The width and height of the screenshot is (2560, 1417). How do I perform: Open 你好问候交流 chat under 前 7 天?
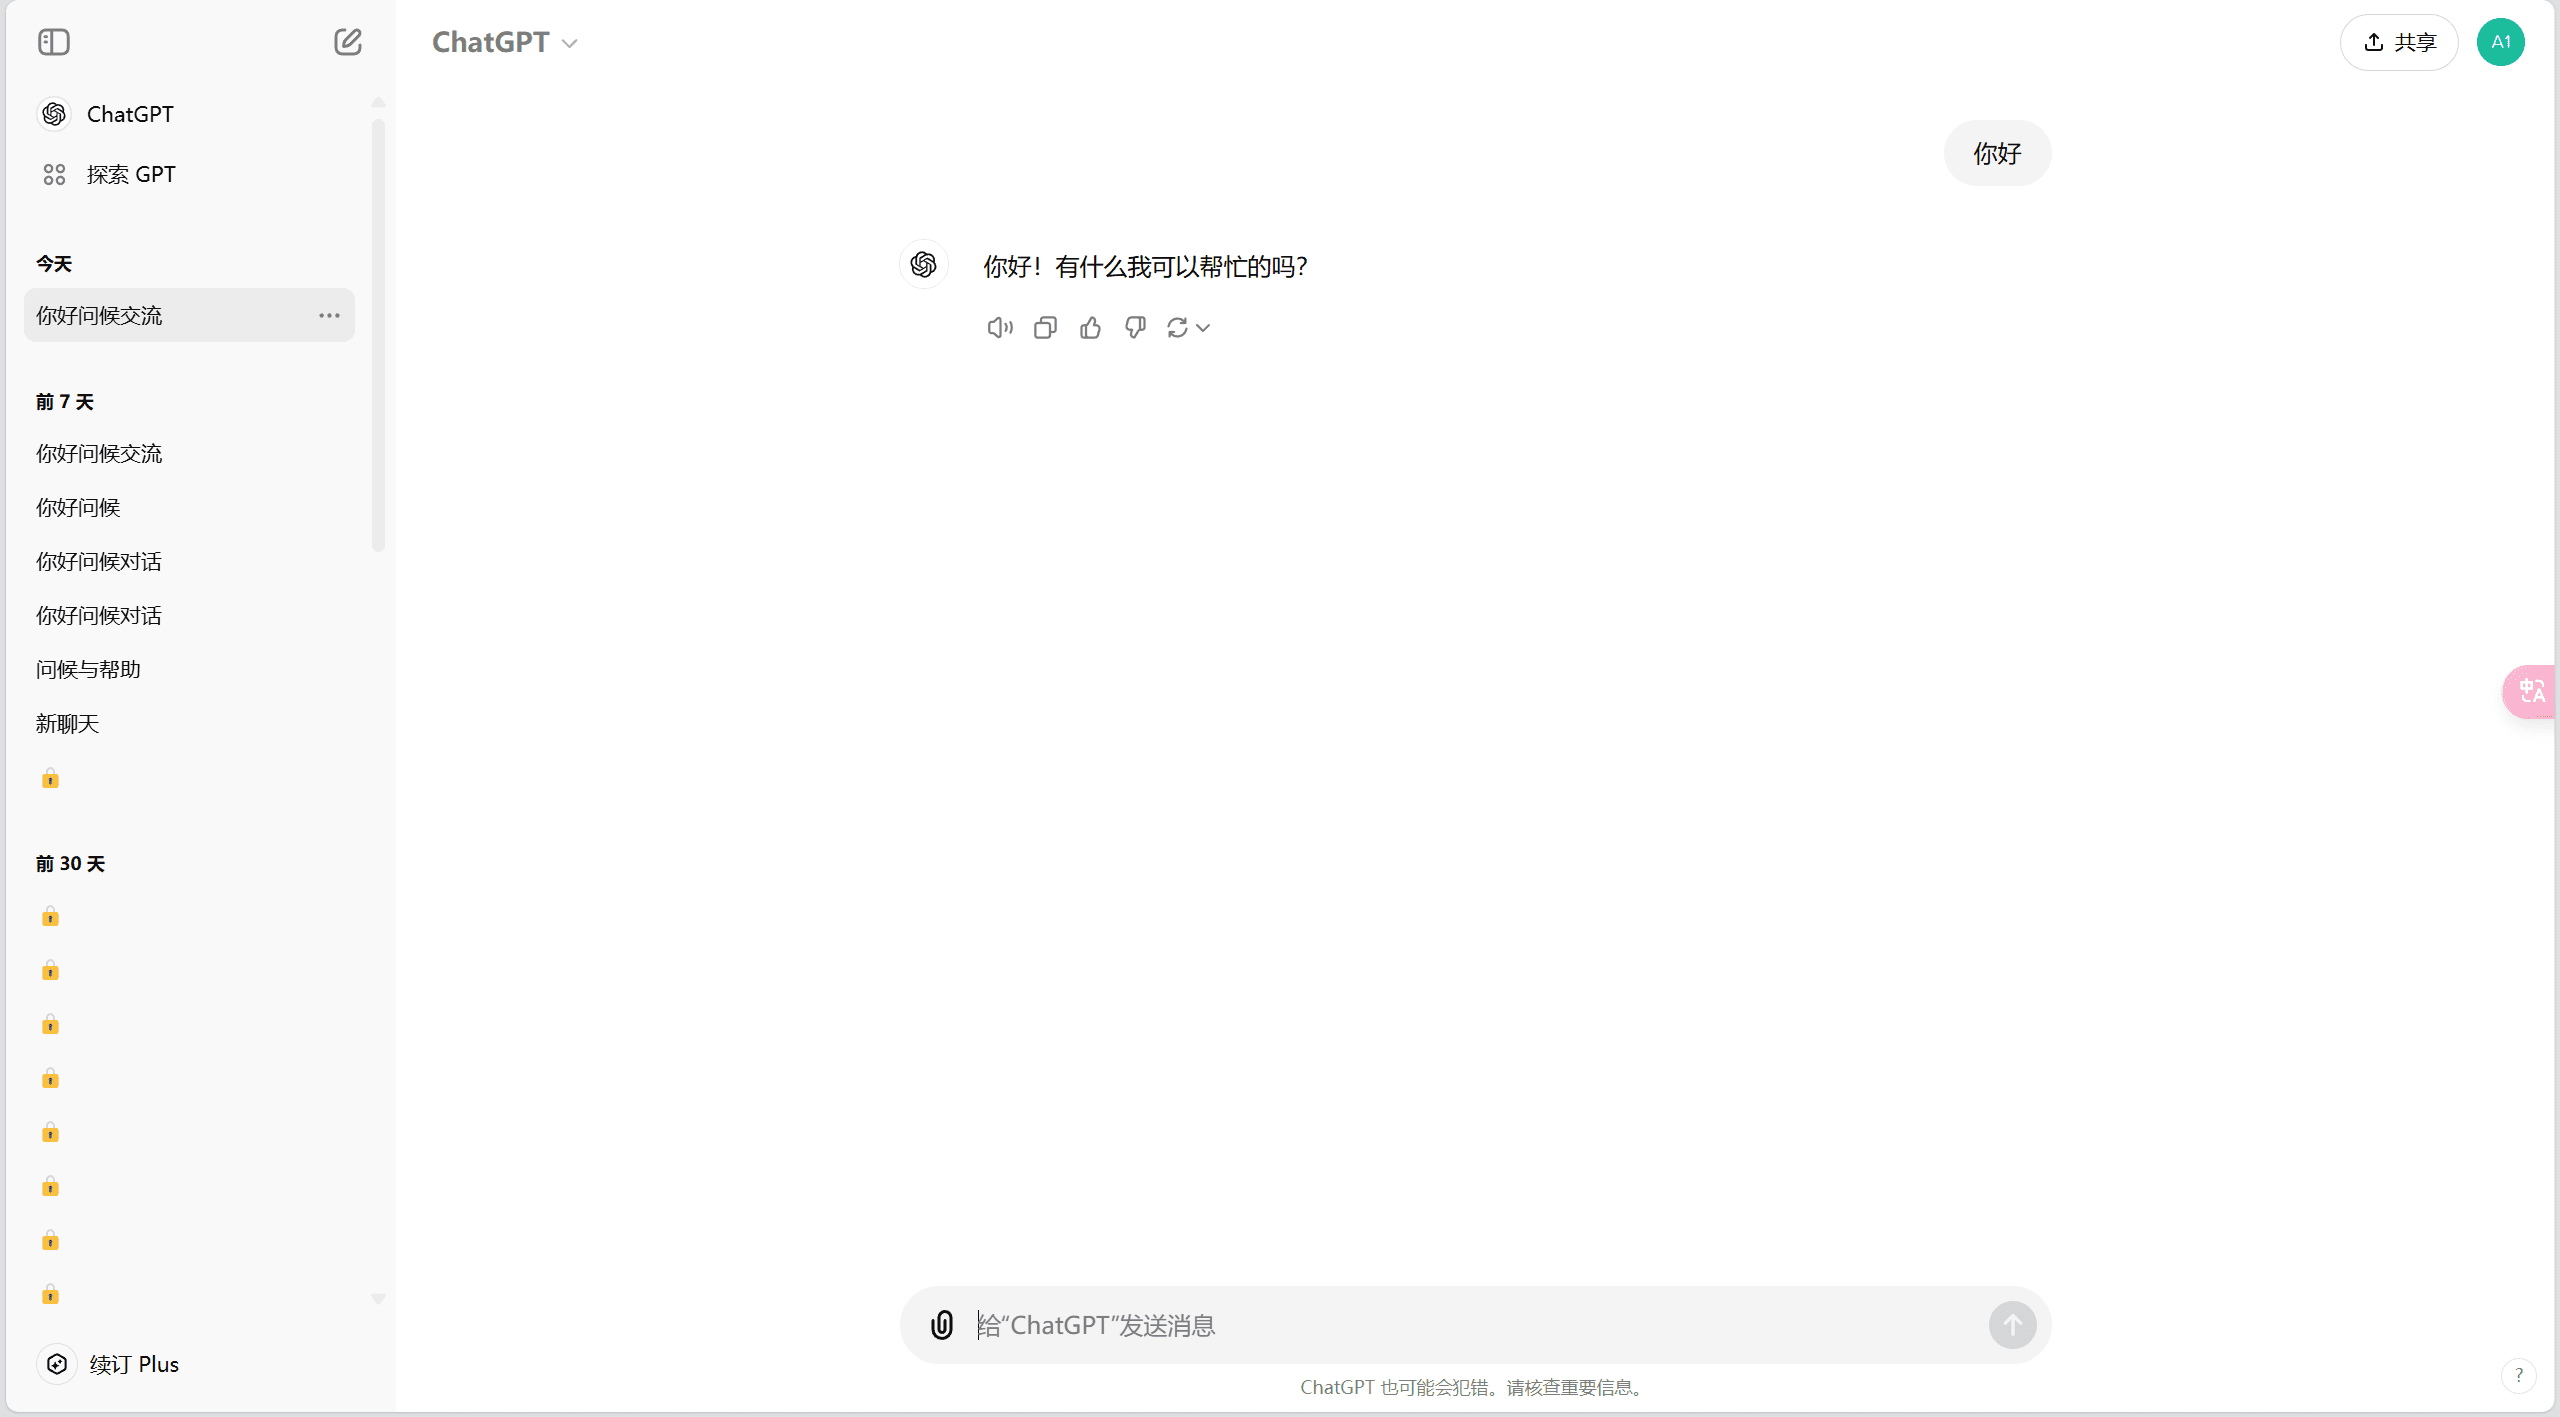pyautogui.click(x=190, y=453)
